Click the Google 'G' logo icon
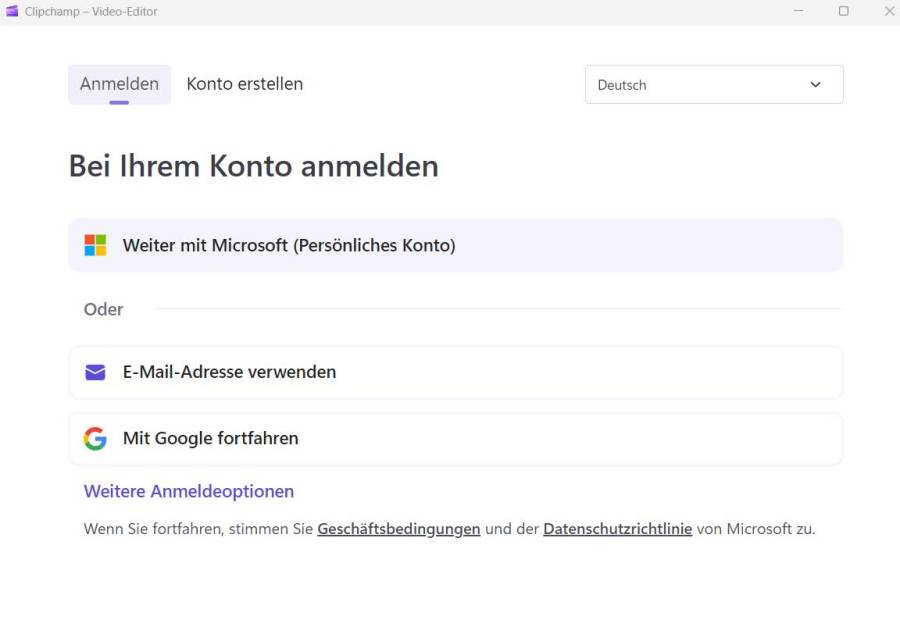The height and width of the screenshot is (627, 900). [95, 439]
